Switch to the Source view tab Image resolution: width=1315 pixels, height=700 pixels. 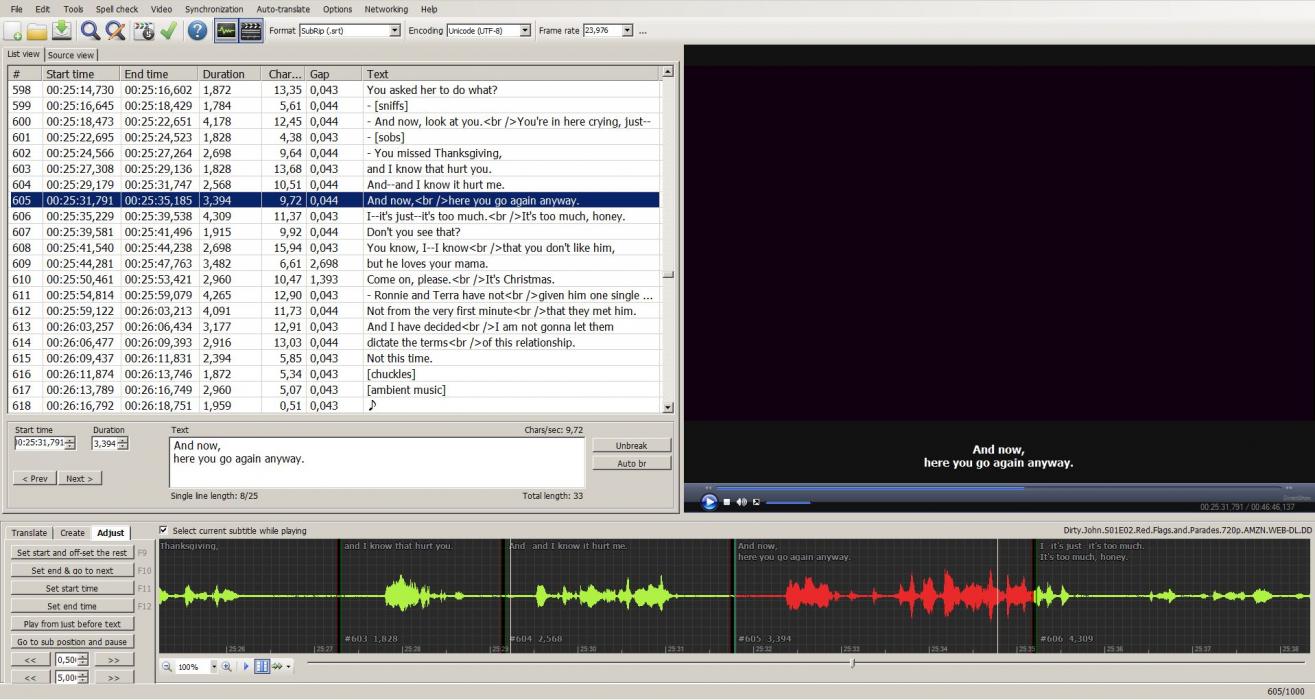(71, 55)
